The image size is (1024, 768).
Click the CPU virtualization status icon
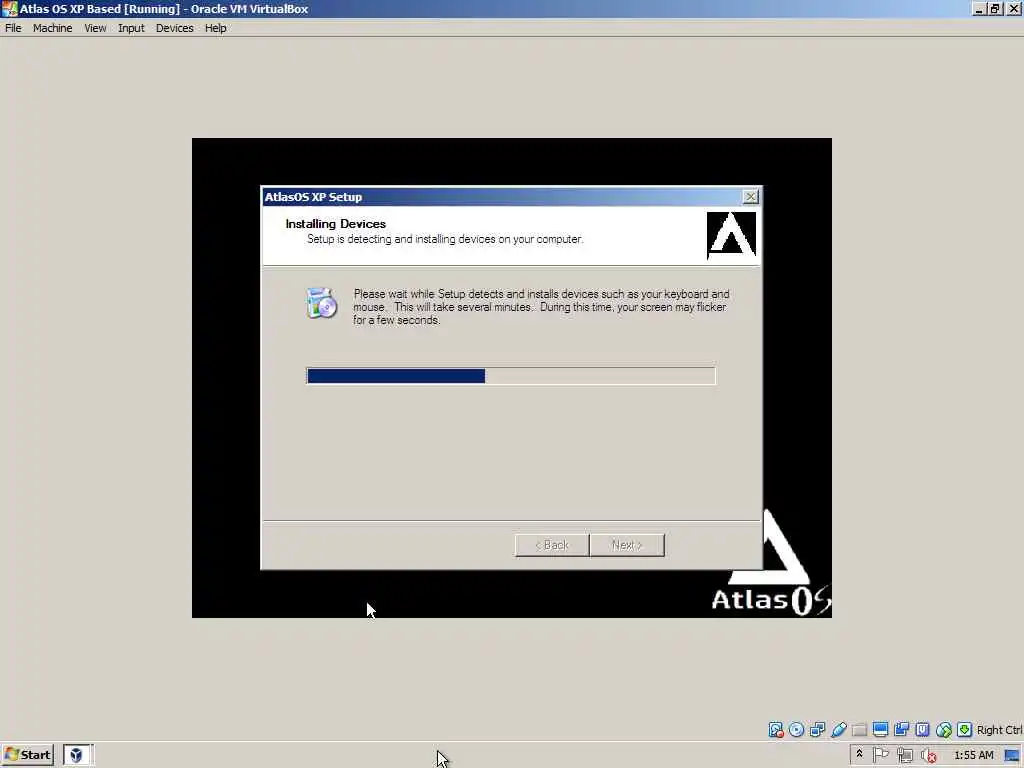(x=922, y=729)
